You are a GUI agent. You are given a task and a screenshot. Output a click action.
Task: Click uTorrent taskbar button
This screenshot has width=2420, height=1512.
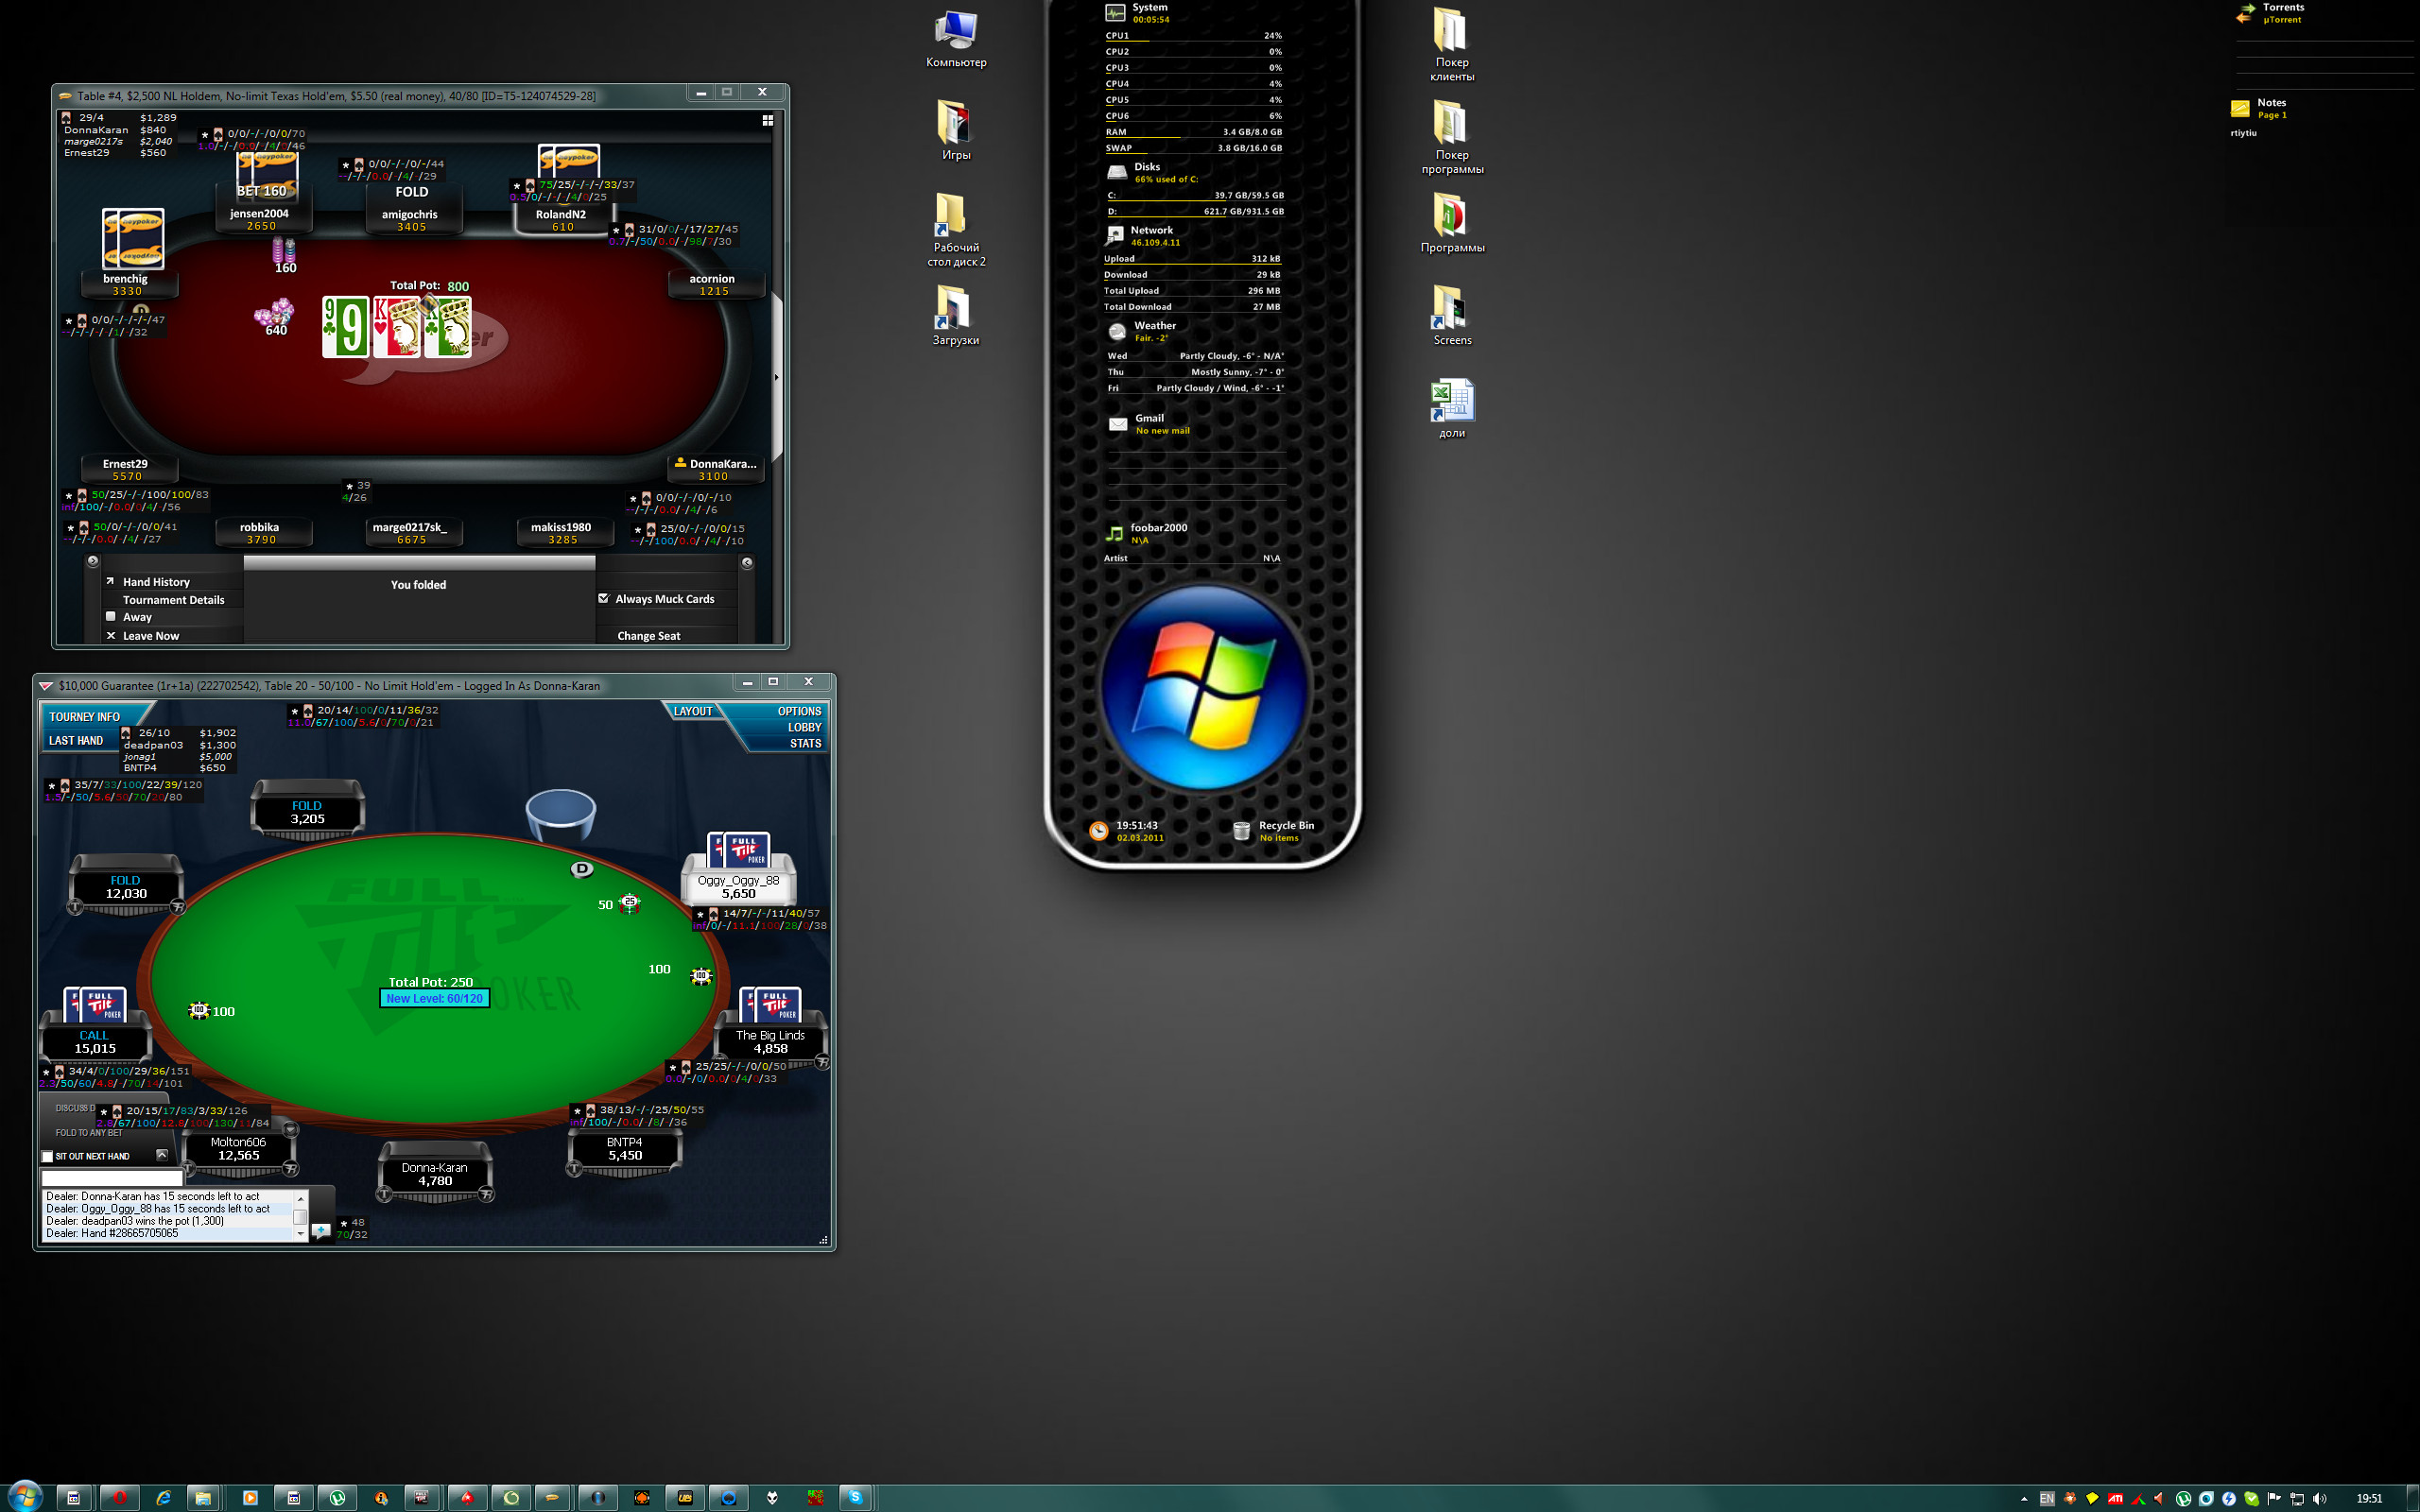pos(337,1497)
